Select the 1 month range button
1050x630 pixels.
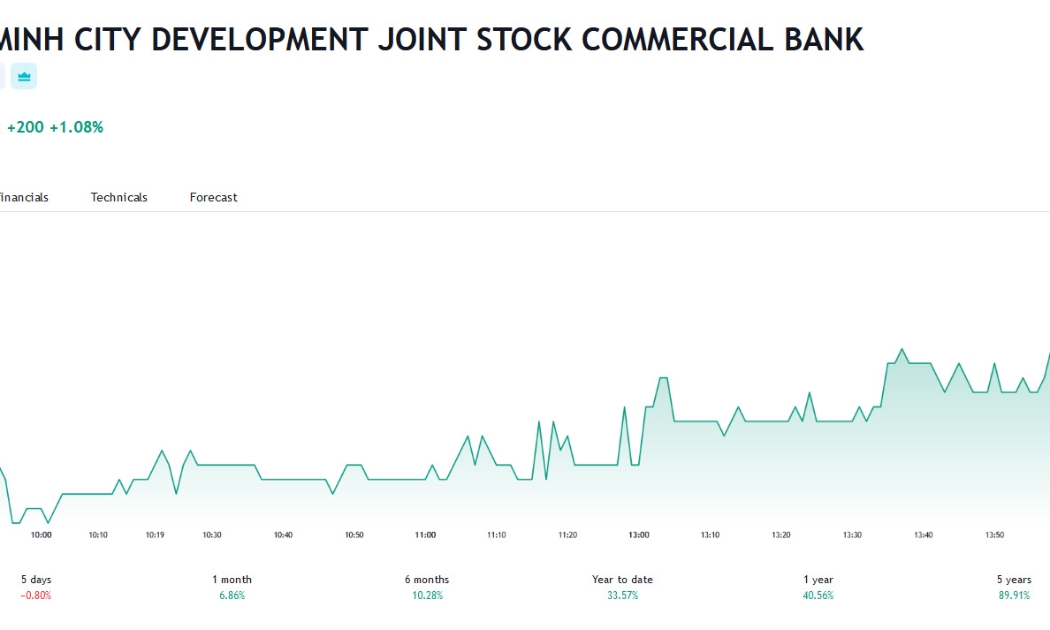tap(232, 587)
